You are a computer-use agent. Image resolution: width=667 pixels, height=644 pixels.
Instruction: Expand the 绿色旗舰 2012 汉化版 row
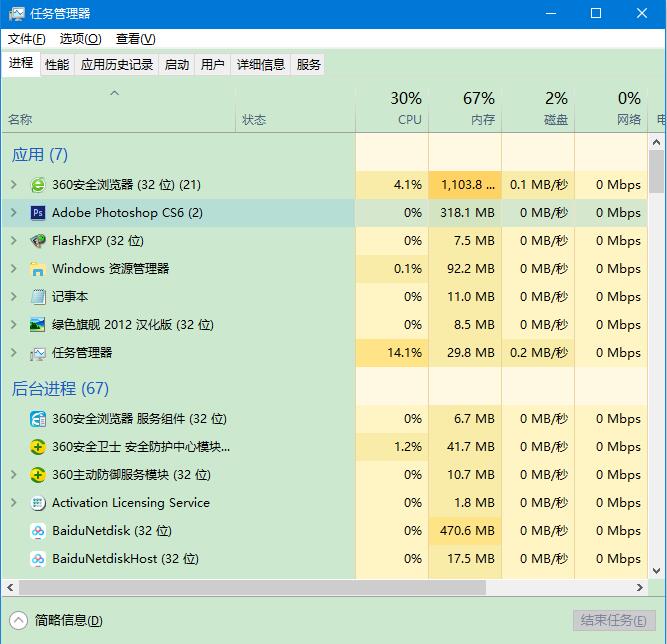(14, 325)
